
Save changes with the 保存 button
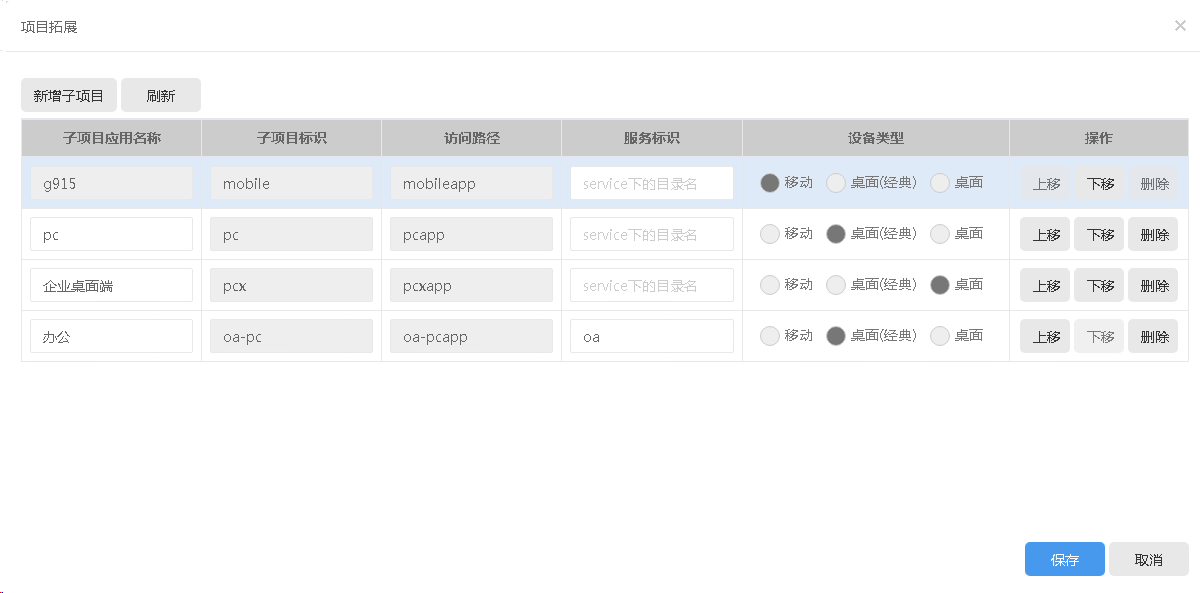(1065, 559)
